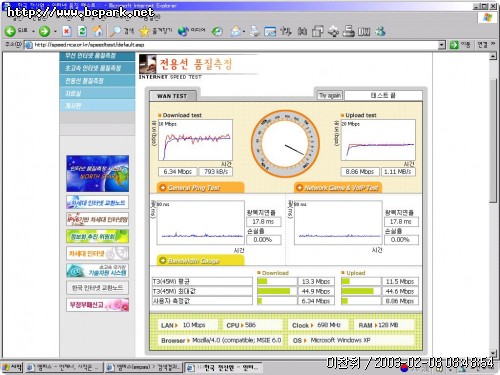
Task: Open Network Game & VoIP Test header
Action: click(x=338, y=188)
